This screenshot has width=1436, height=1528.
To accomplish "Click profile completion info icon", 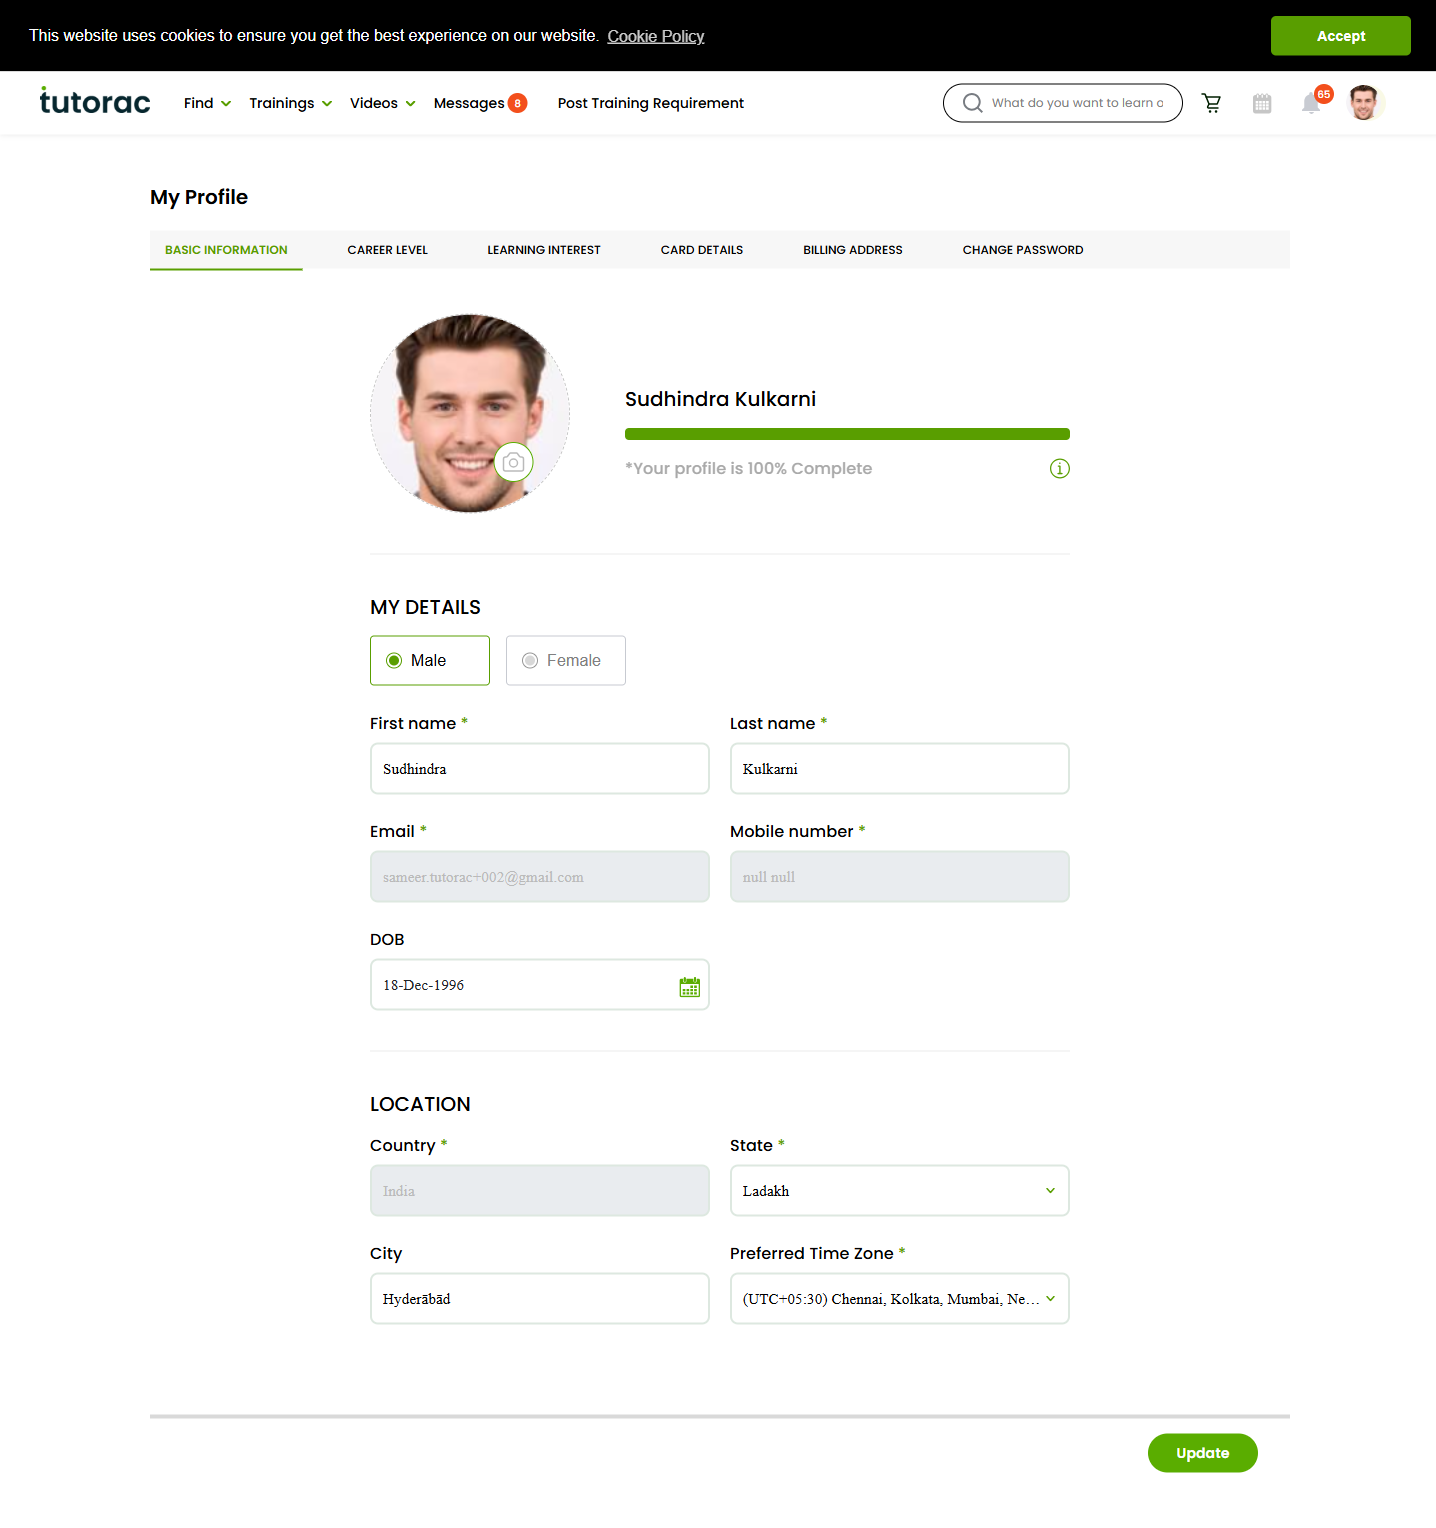I will [1060, 469].
